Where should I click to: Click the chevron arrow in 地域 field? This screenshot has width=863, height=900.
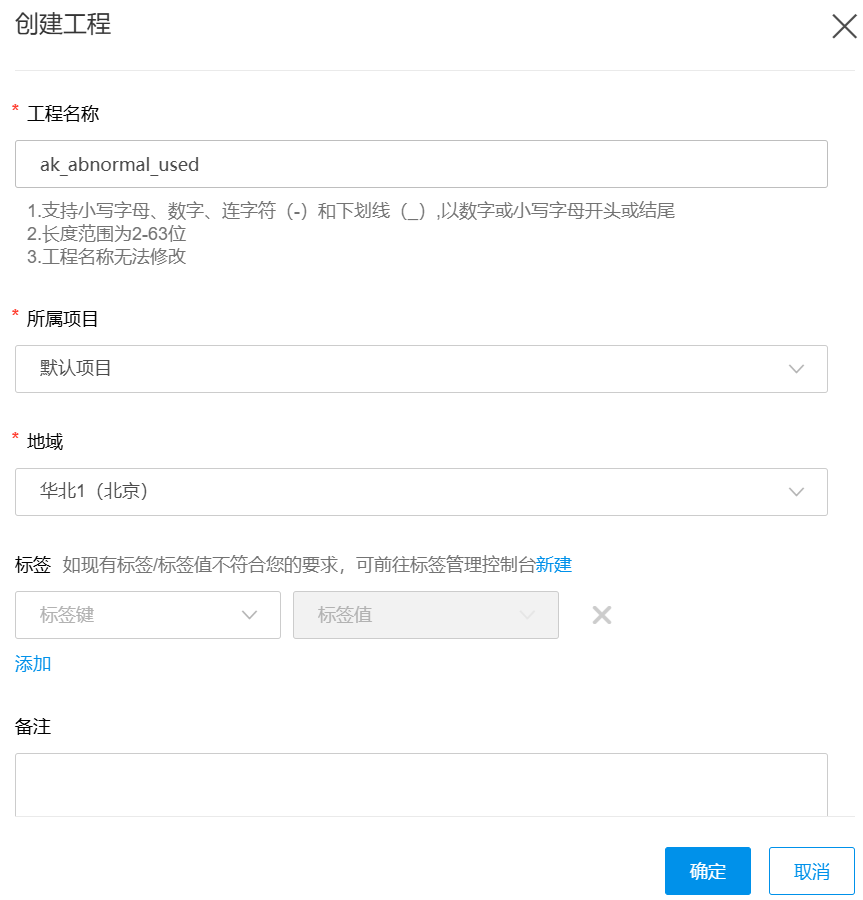point(796,492)
